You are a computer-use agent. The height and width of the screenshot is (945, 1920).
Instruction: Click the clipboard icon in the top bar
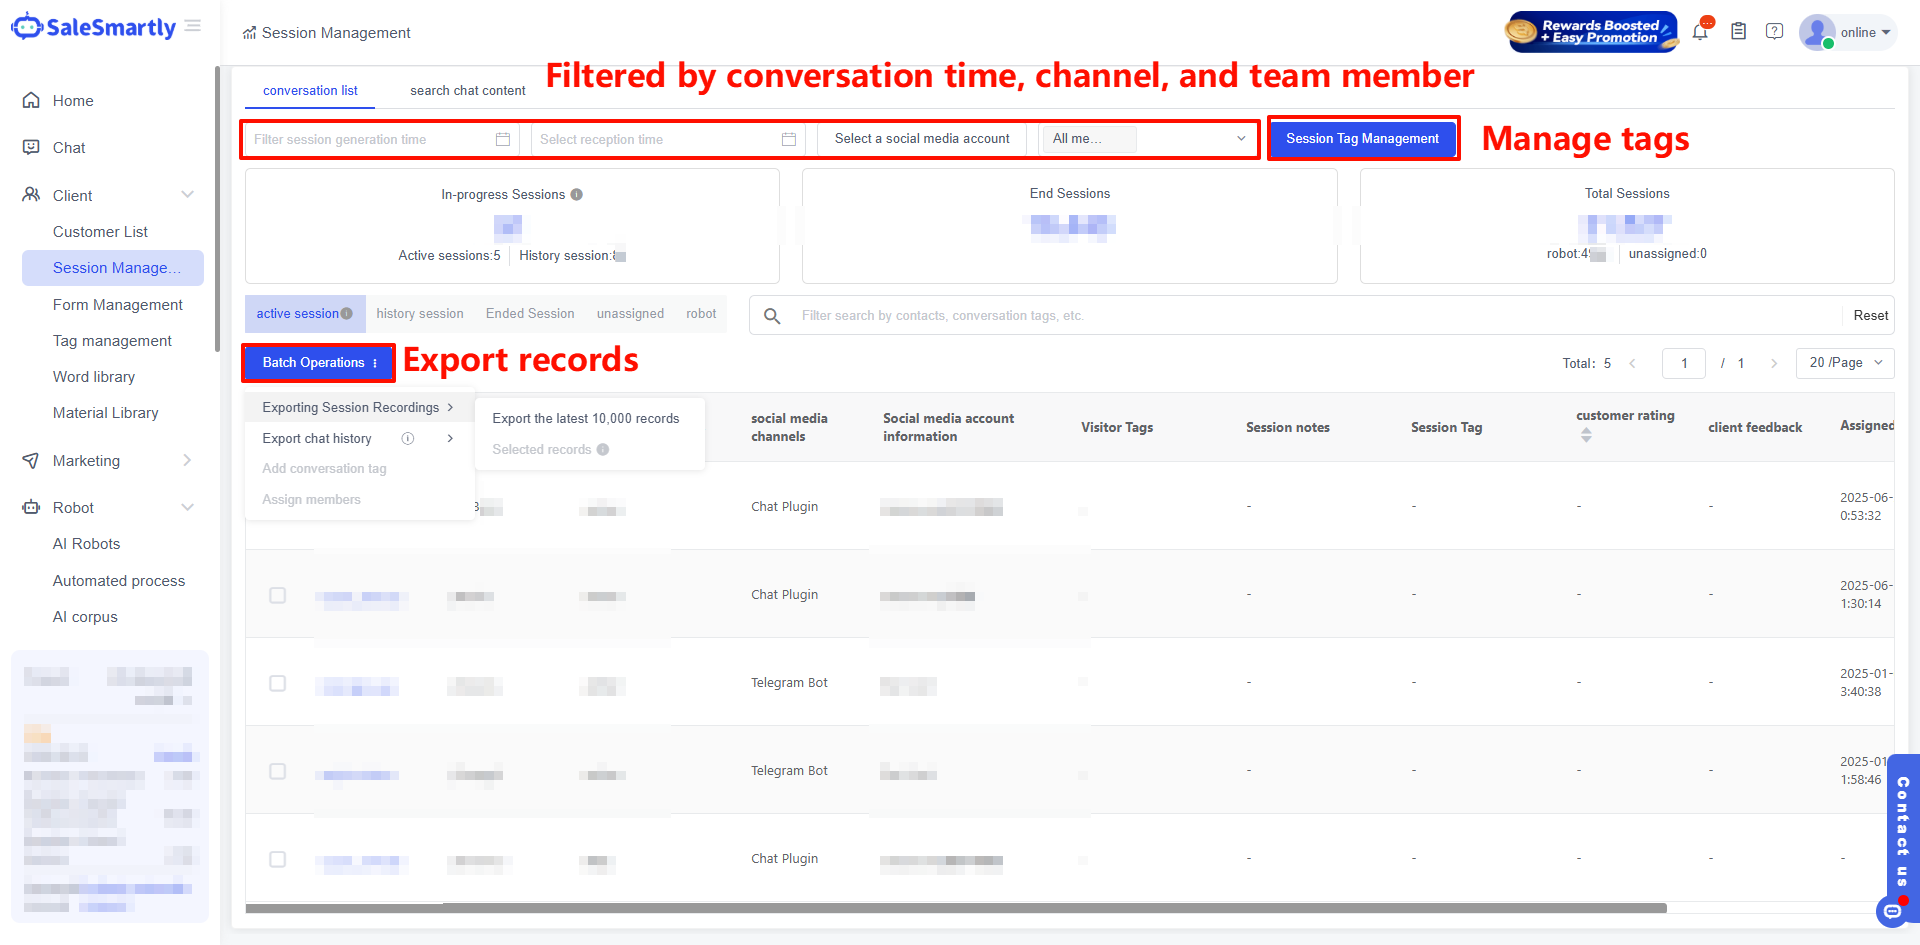click(1738, 30)
